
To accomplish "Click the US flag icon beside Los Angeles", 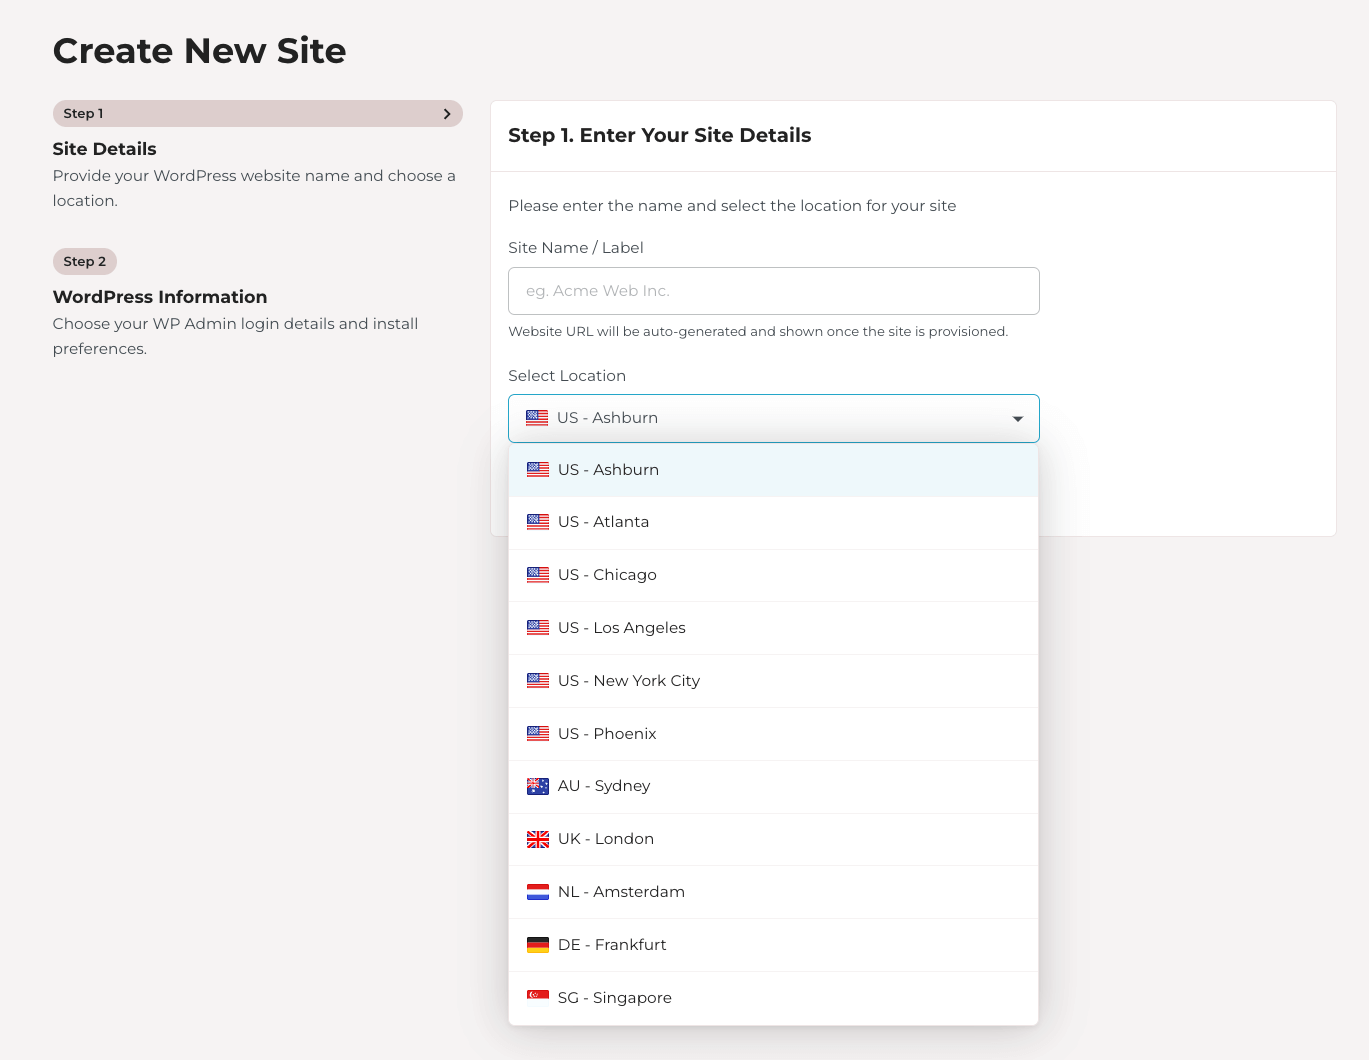I will 538,628.
